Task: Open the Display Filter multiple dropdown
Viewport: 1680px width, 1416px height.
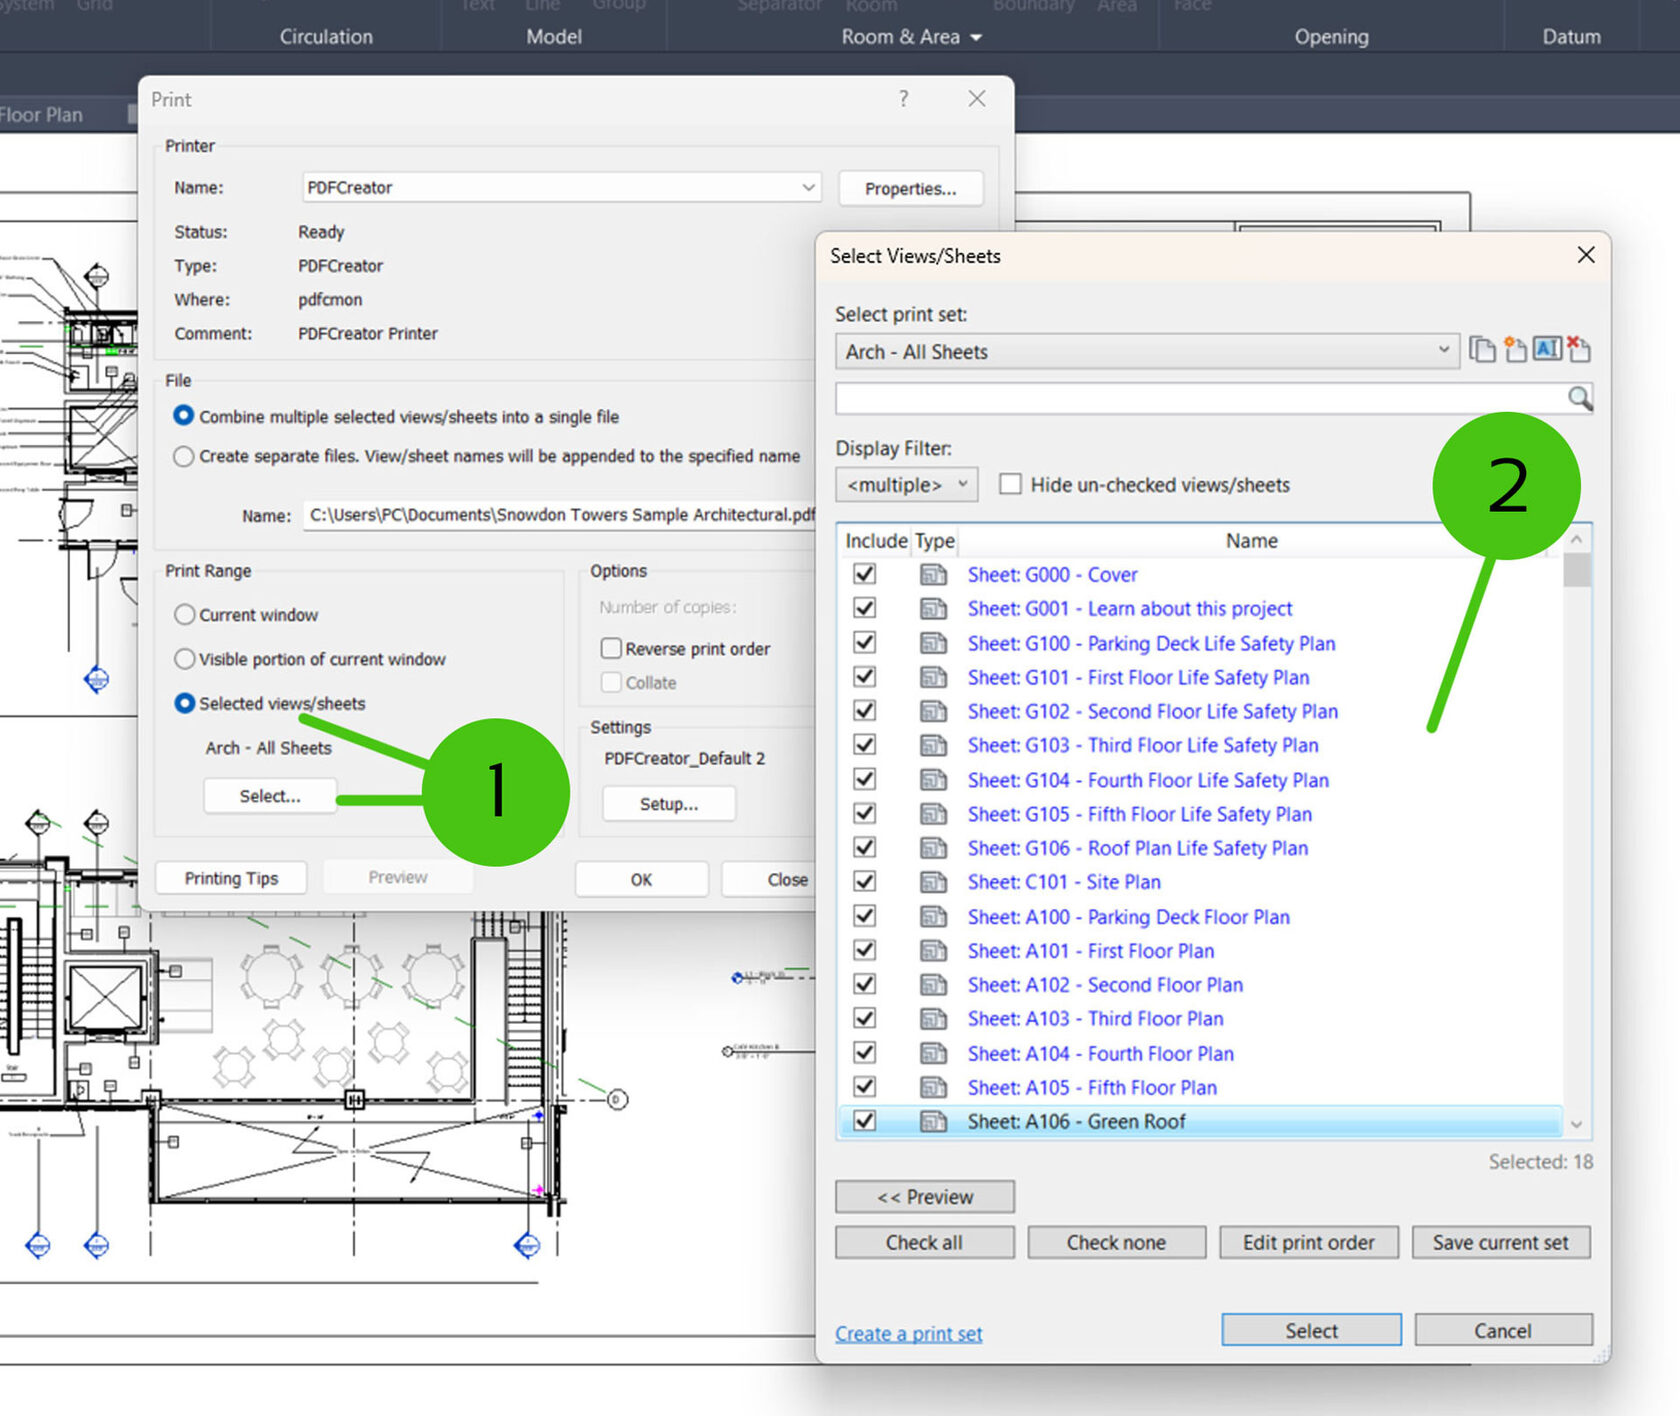Action: coord(906,485)
